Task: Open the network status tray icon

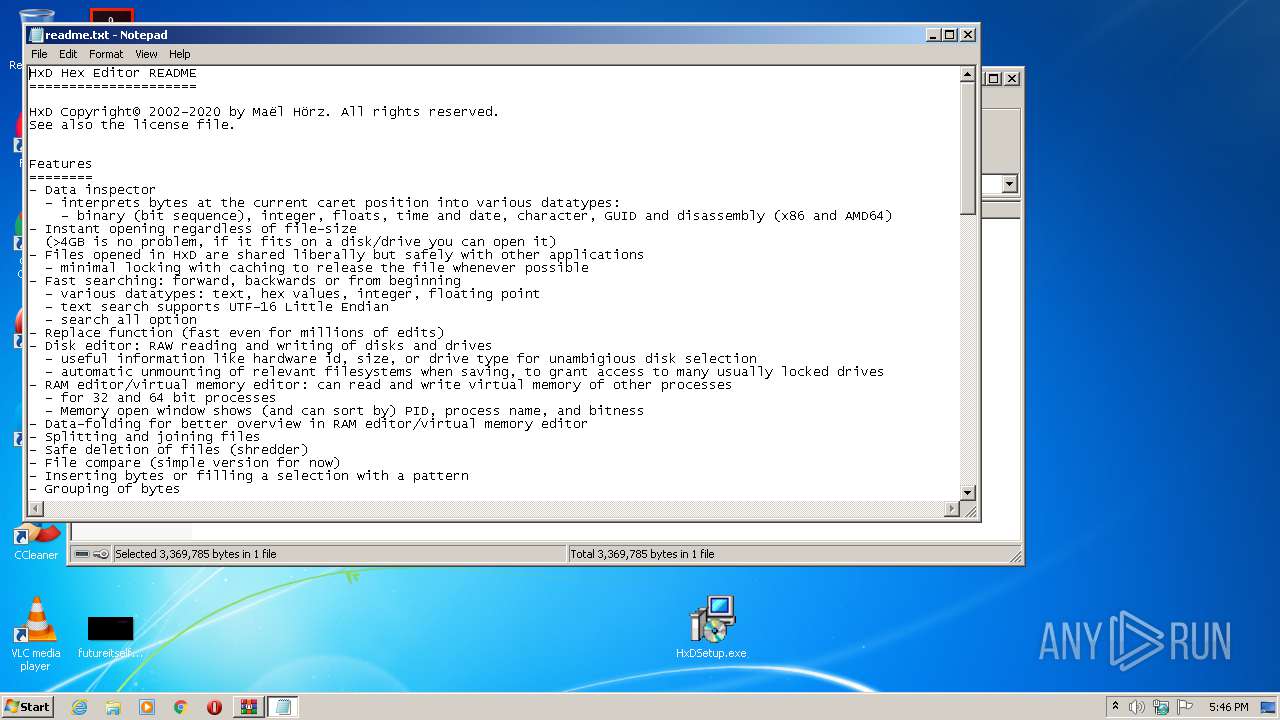Action: (x=1161, y=707)
